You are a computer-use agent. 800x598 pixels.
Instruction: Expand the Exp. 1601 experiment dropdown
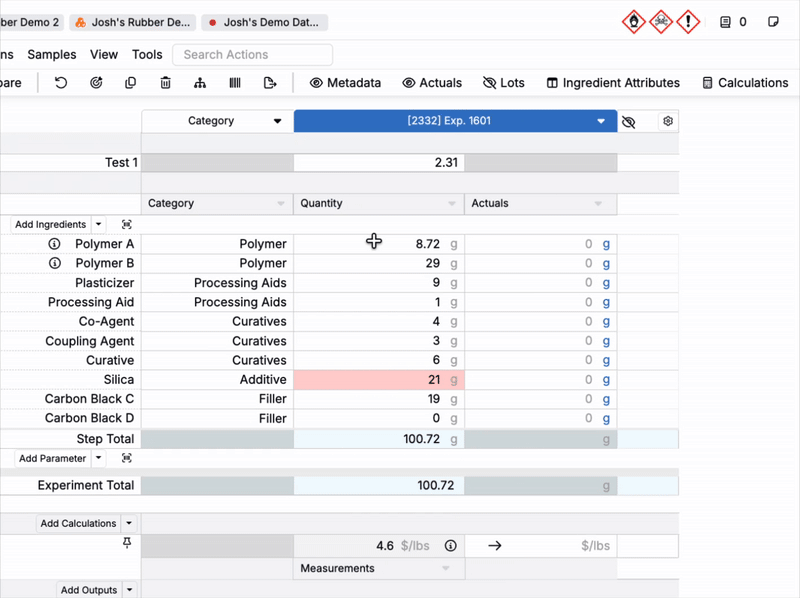pos(601,122)
